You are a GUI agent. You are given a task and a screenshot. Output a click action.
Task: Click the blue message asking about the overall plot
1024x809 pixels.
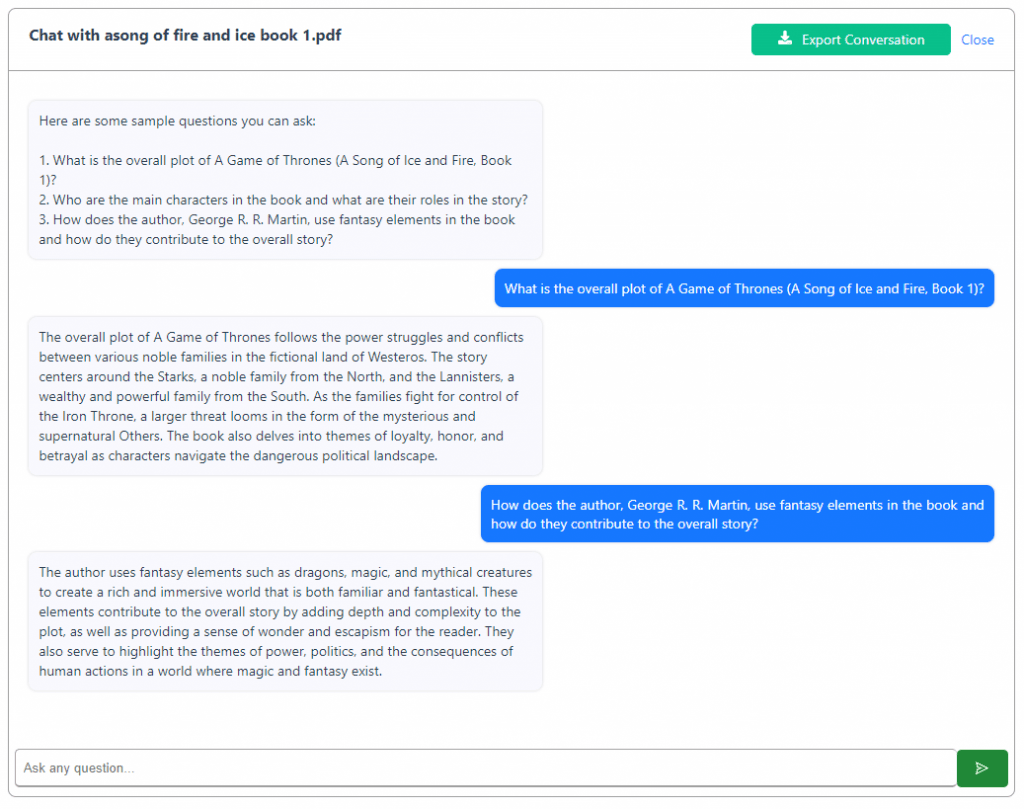click(744, 288)
